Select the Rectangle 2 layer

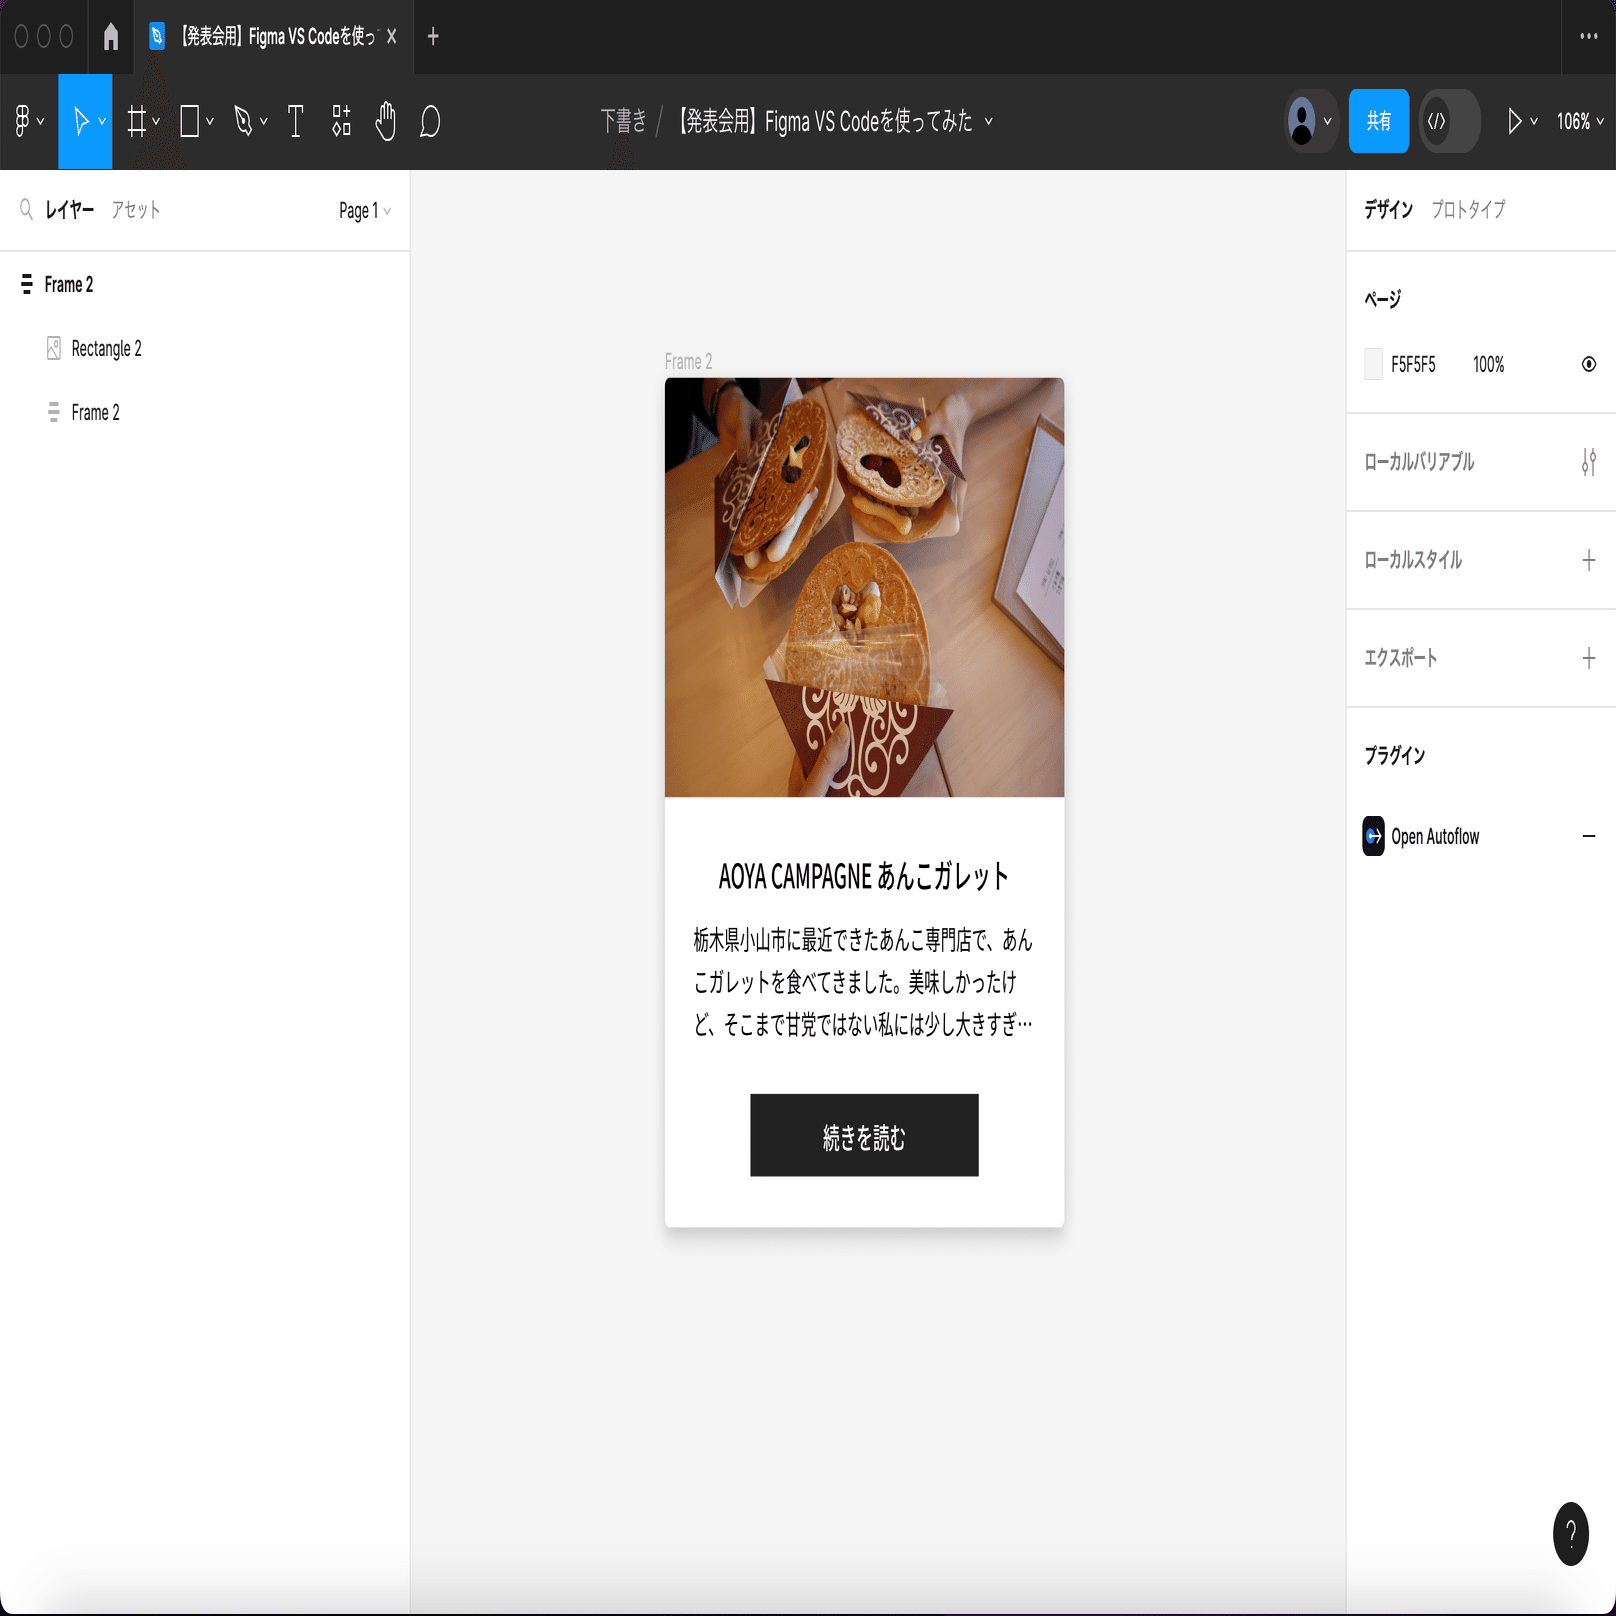coord(205,348)
